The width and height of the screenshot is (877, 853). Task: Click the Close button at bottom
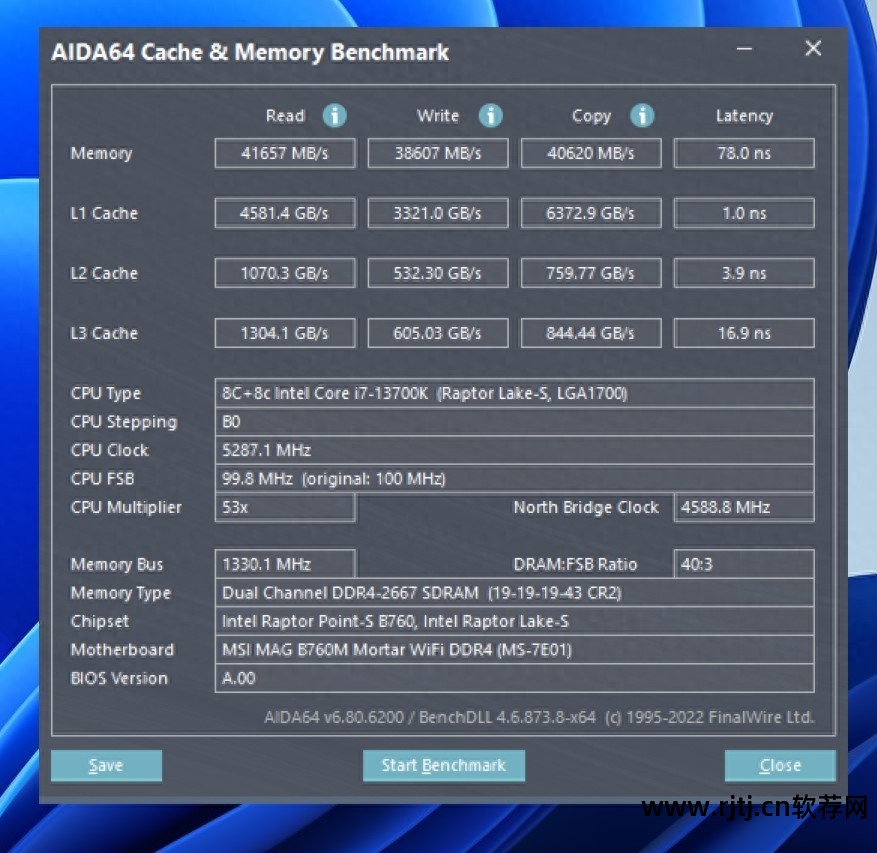(780, 765)
